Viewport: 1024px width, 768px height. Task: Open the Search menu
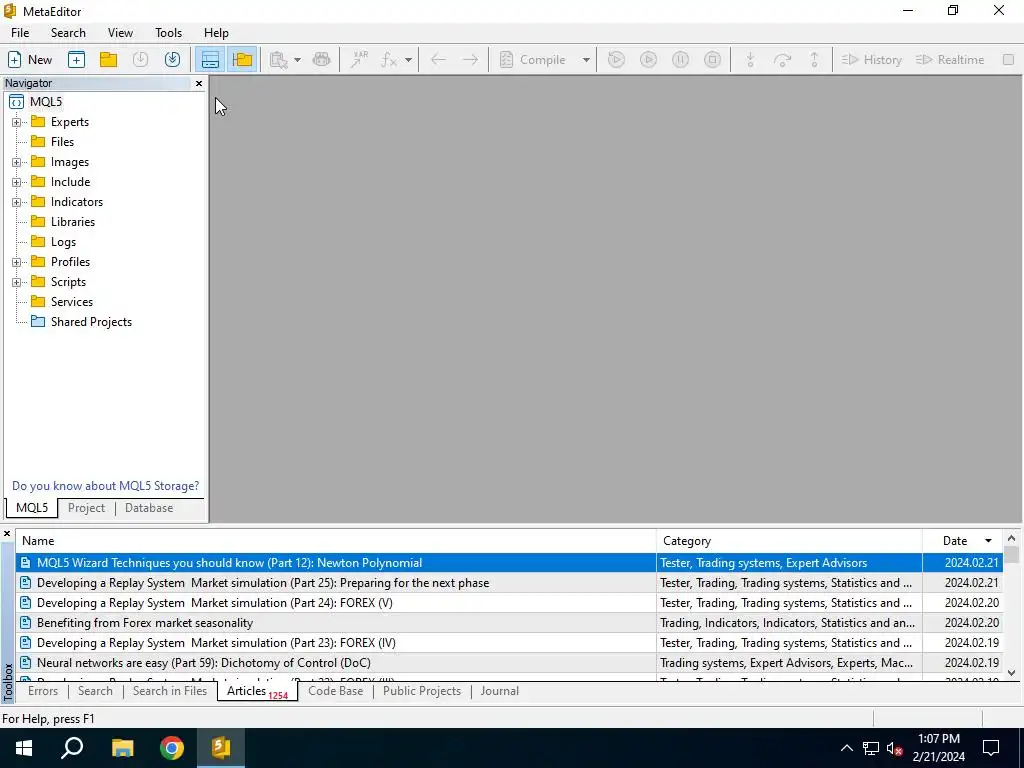(69, 33)
